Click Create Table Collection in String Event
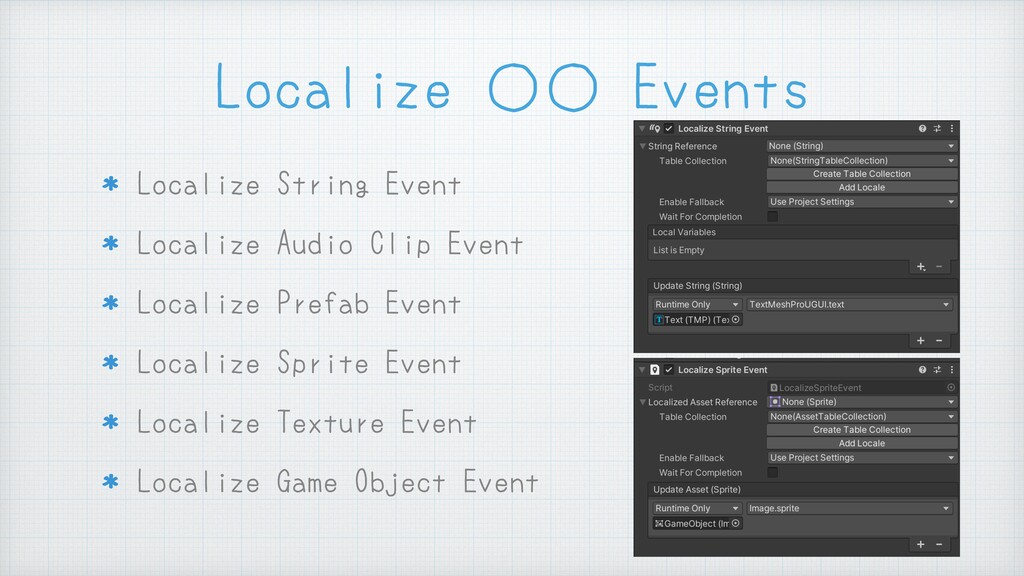Viewport: 1024px width, 576px height. (x=861, y=174)
